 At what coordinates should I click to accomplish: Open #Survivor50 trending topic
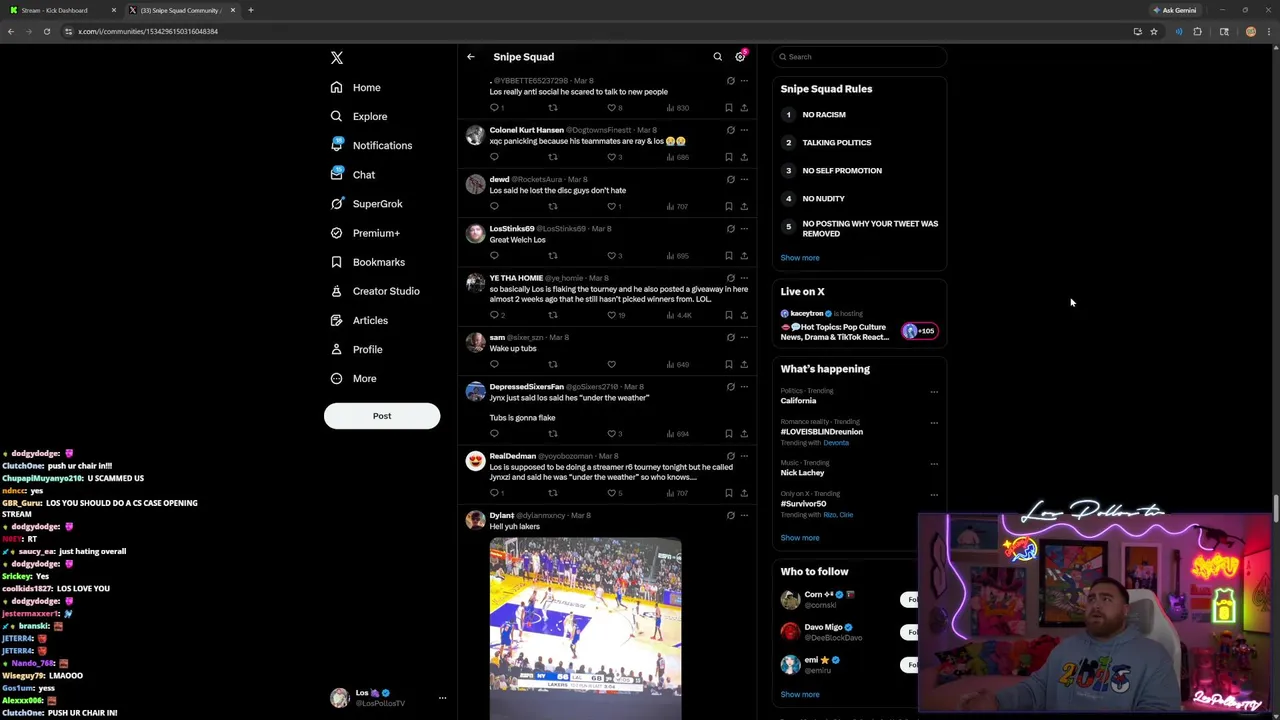803,504
